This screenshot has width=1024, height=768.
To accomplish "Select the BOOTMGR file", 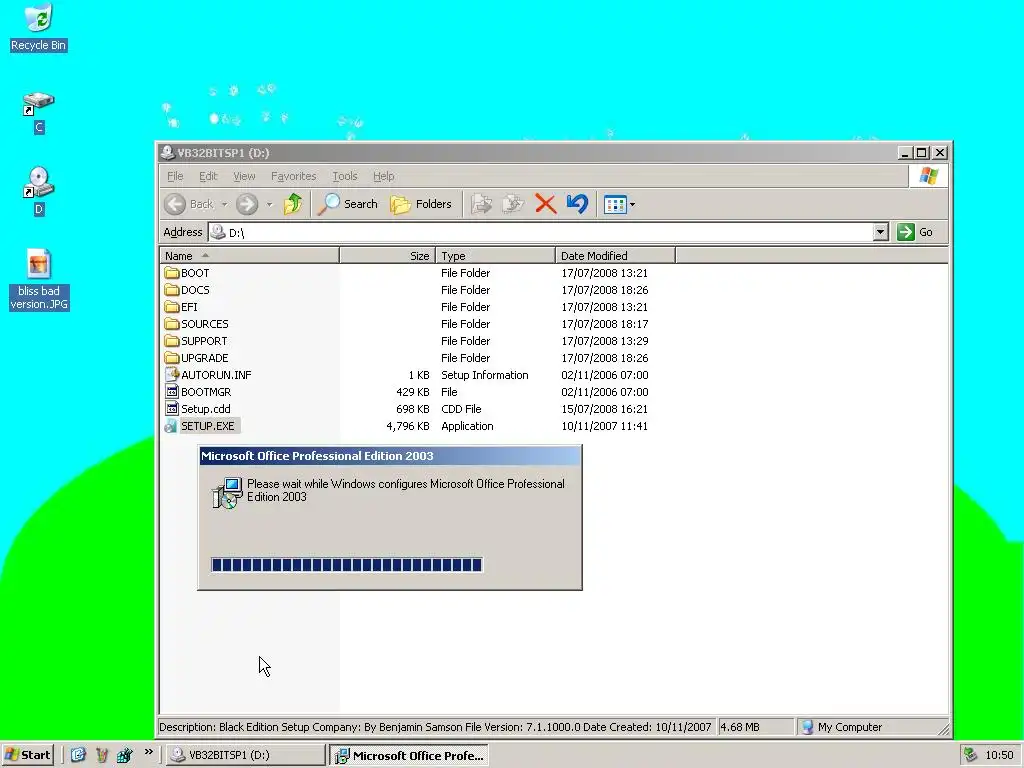I will click(x=198, y=392).
